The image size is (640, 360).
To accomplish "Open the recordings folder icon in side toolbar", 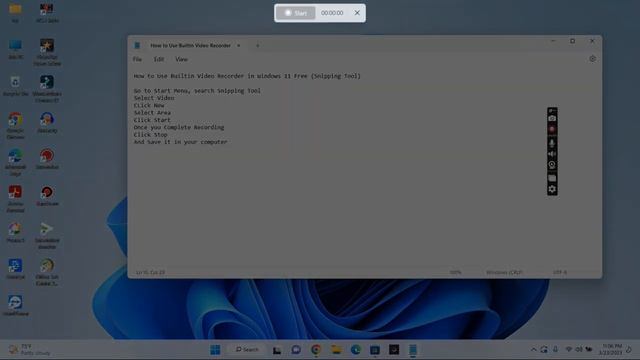I will [552, 178].
